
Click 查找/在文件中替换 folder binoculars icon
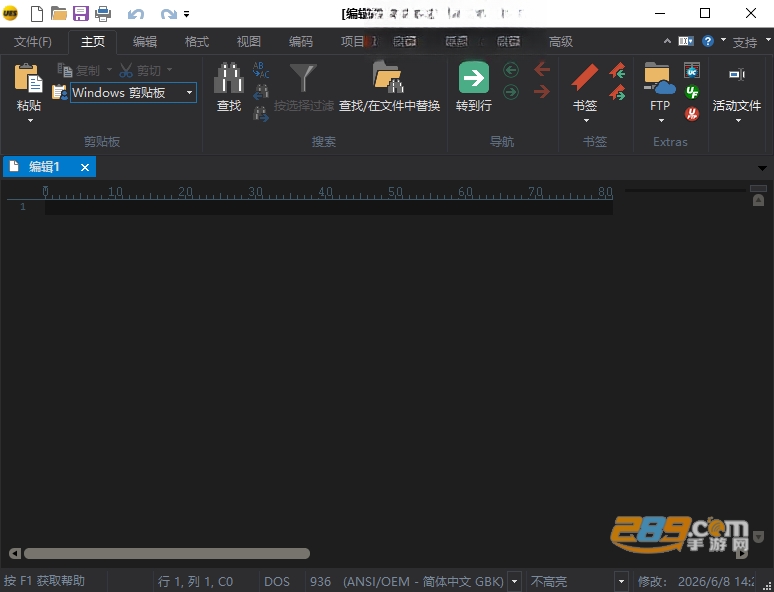pyautogui.click(x=388, y=78)
